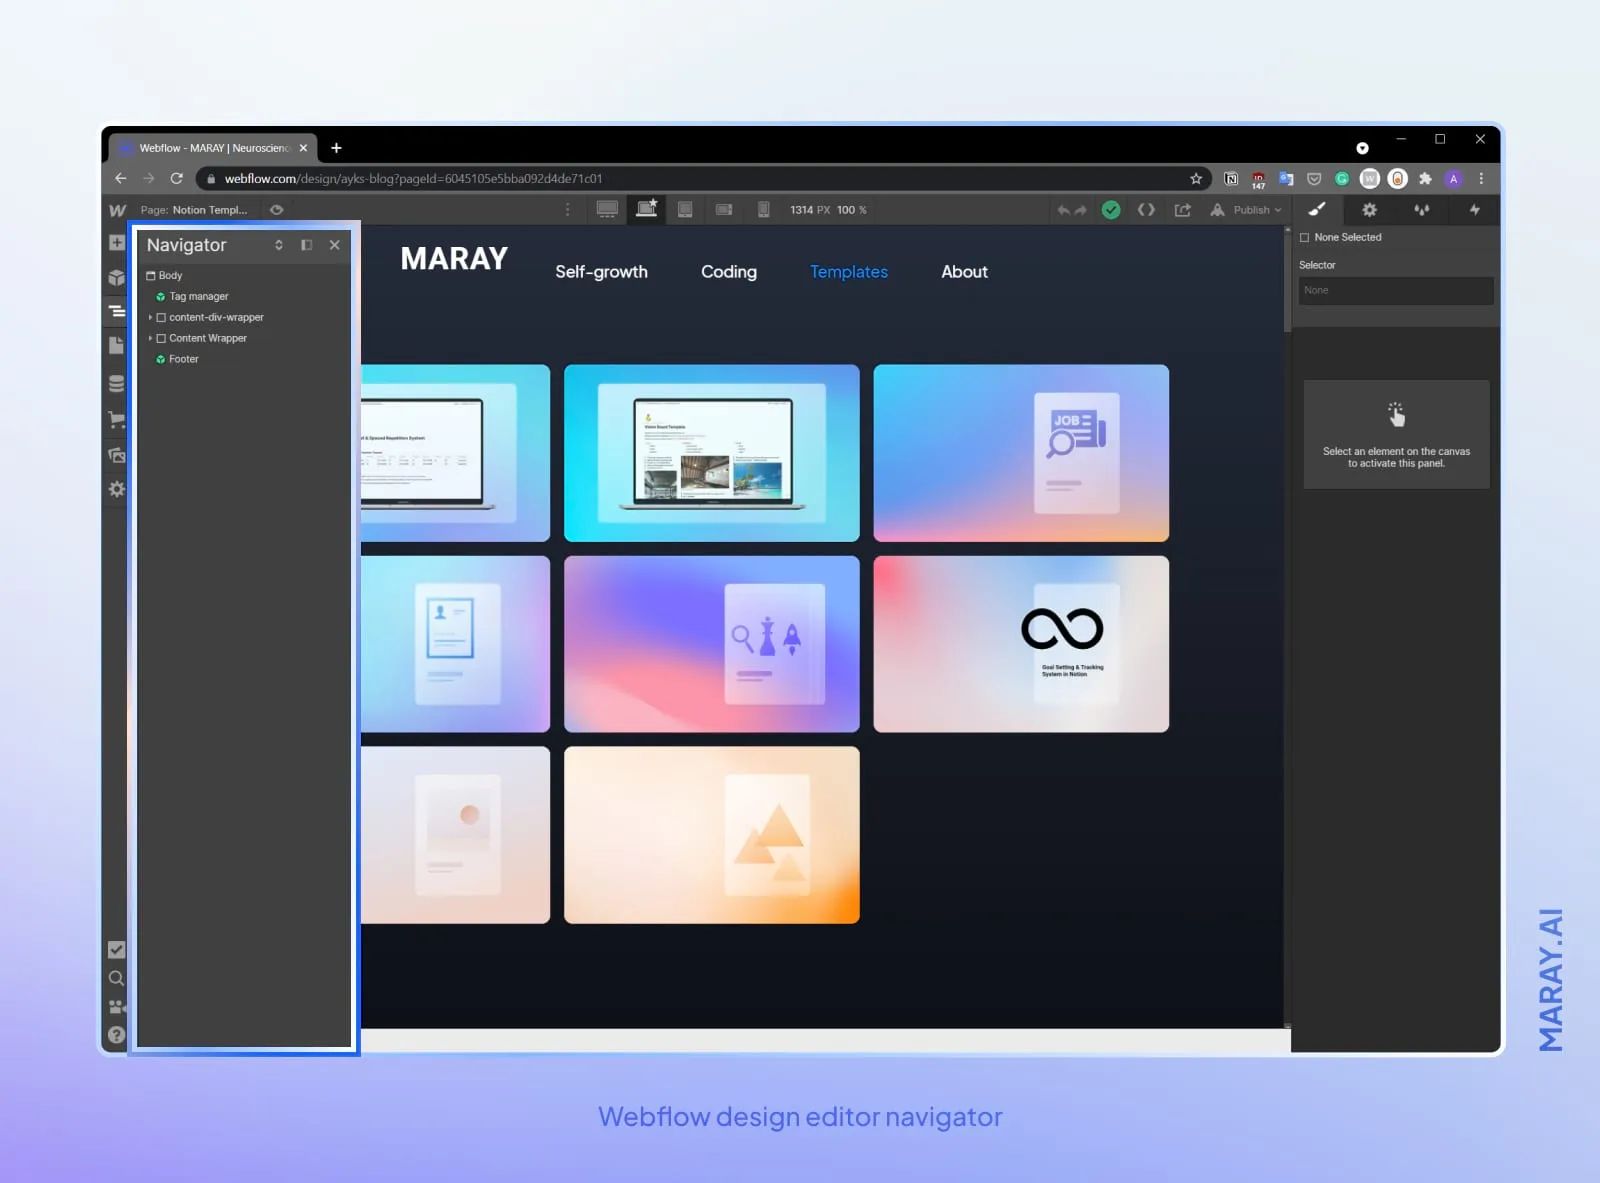Image resolution: width=1600 pixels, height=1183 pixels.
Task: Select the Templates menu item on the page
Action: 848,271
